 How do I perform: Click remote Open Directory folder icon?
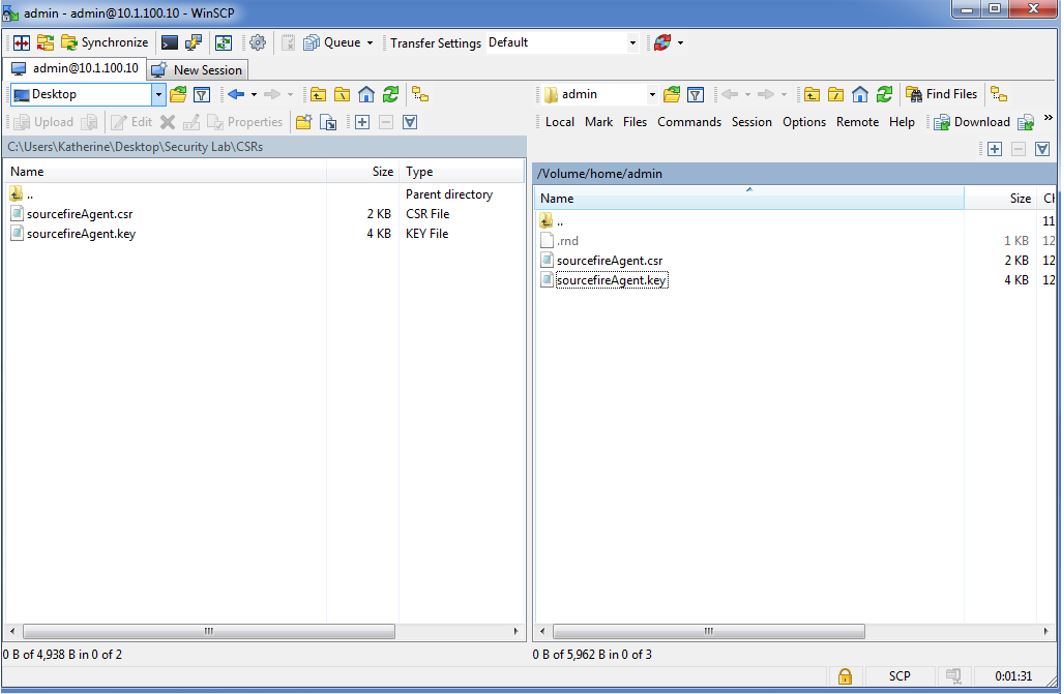click(672, 94)
